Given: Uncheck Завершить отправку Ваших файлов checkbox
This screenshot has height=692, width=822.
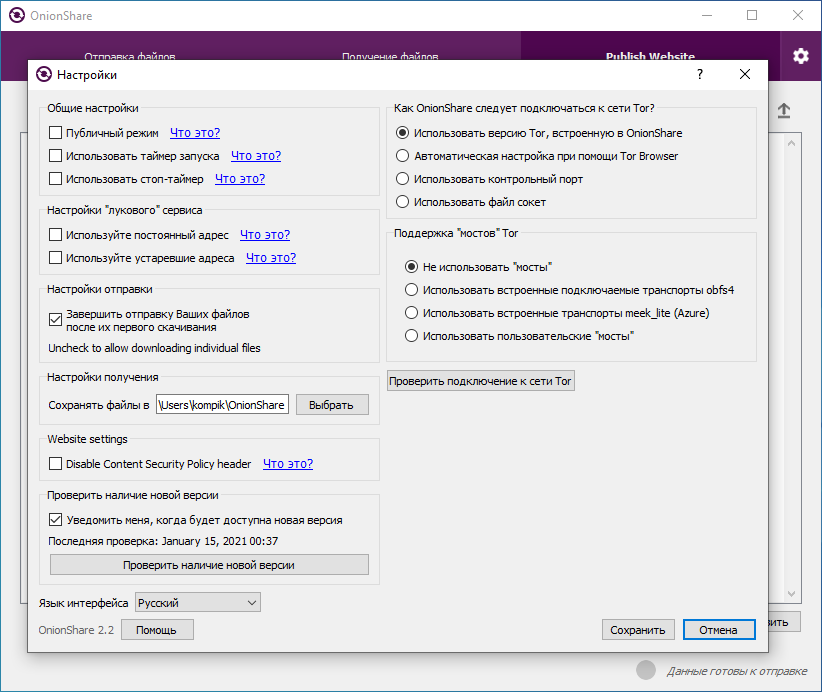Looking at the screenshot, I should [56, 319].
